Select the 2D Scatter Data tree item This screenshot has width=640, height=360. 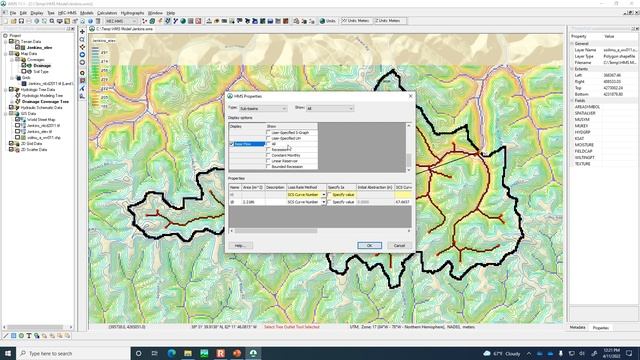34,150
